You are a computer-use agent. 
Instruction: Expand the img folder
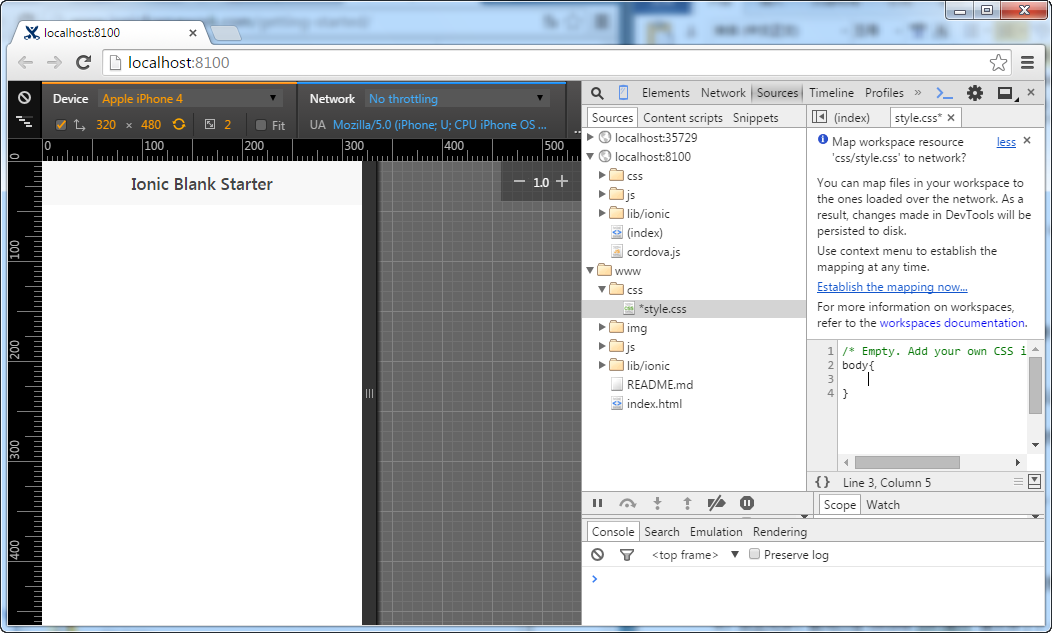602,327
